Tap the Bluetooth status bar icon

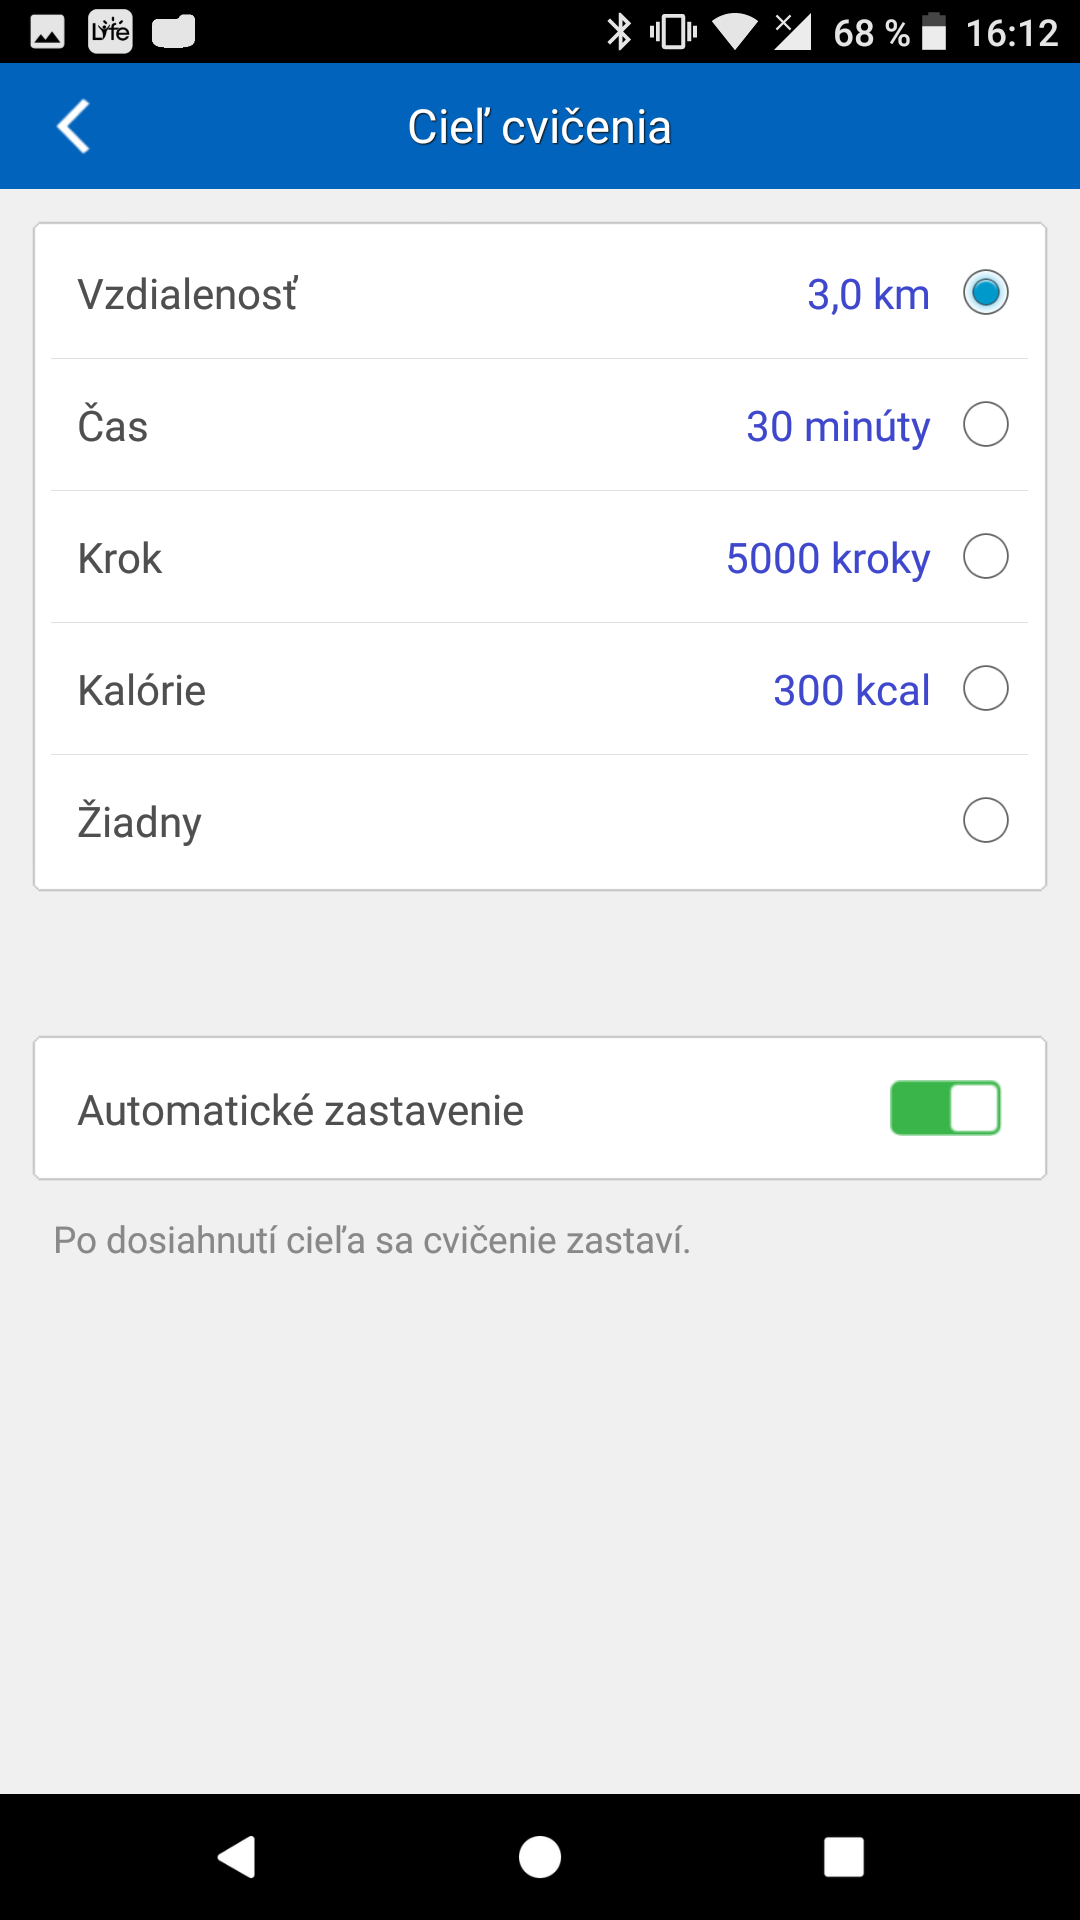pyautogui.click(x=619, y=32)
